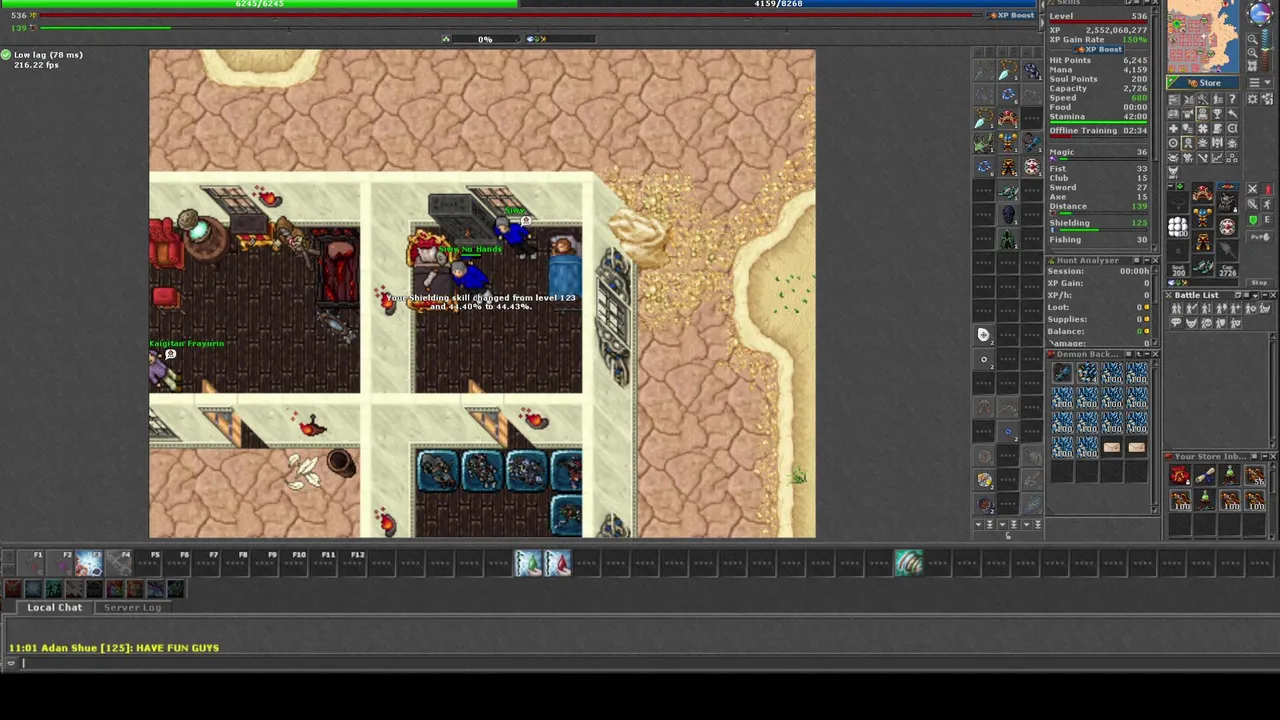Click the F3 spell hotkey slot
This screenshot has height=720, width=1280.
[89, 563]
